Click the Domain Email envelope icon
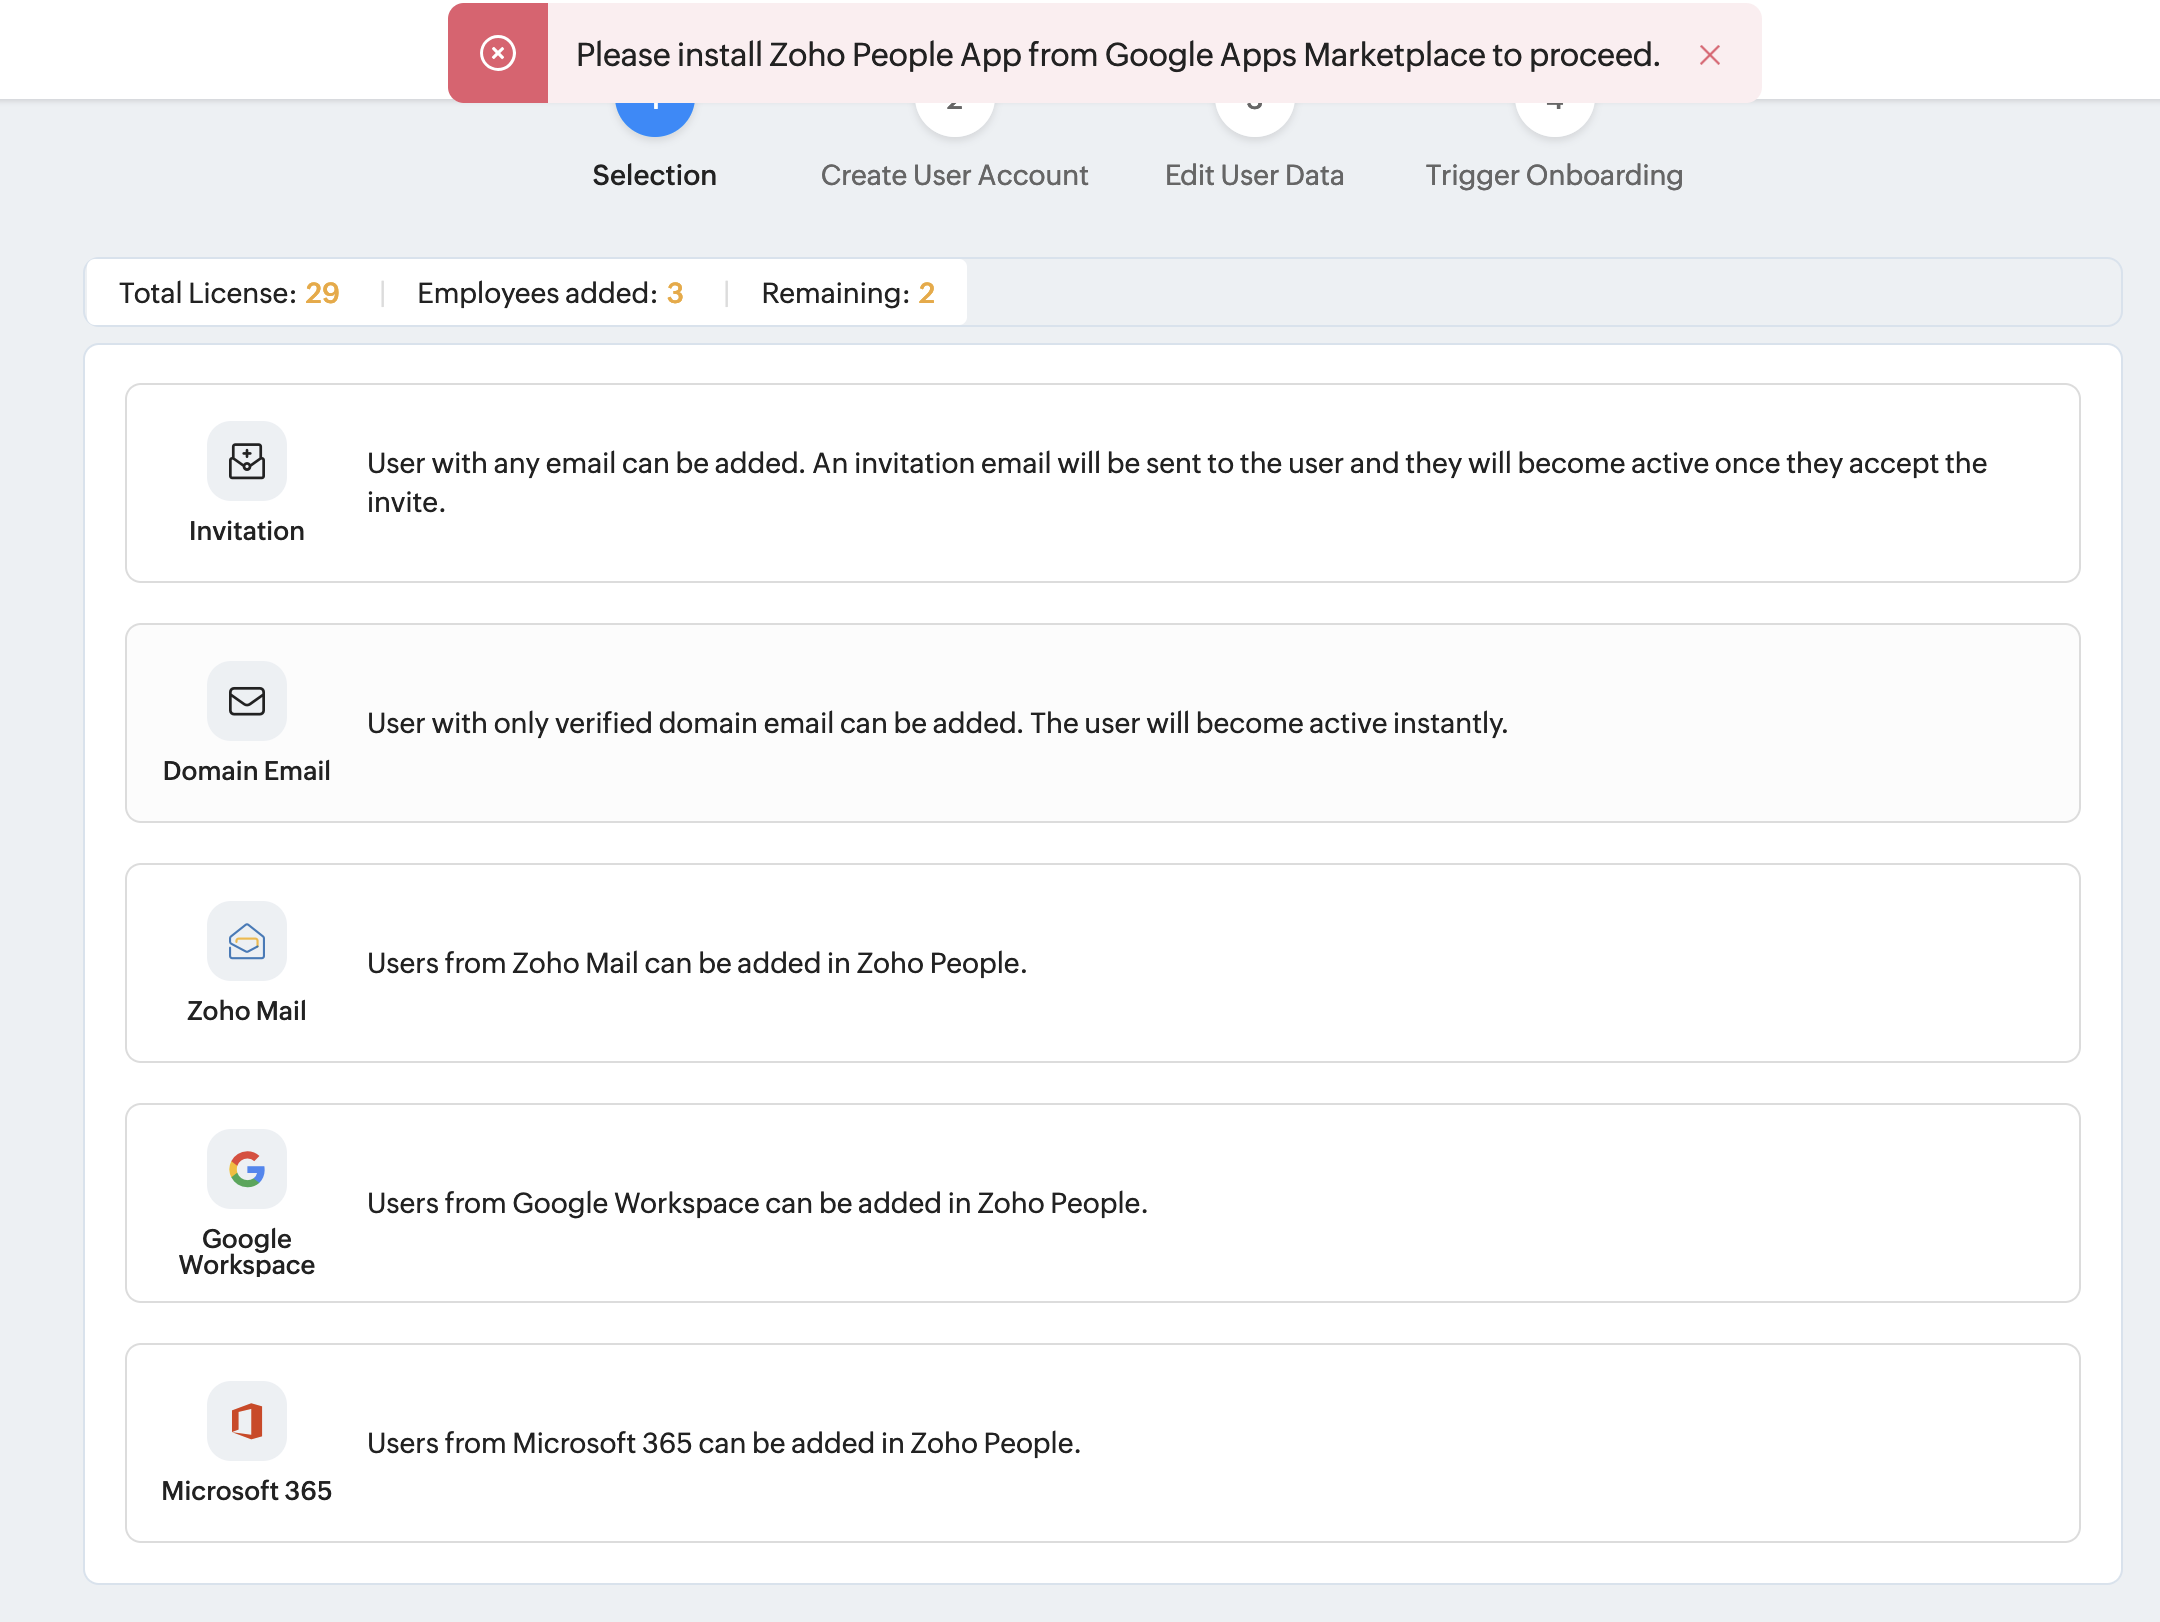The image size is (2160, 1622). click(246, 701)
